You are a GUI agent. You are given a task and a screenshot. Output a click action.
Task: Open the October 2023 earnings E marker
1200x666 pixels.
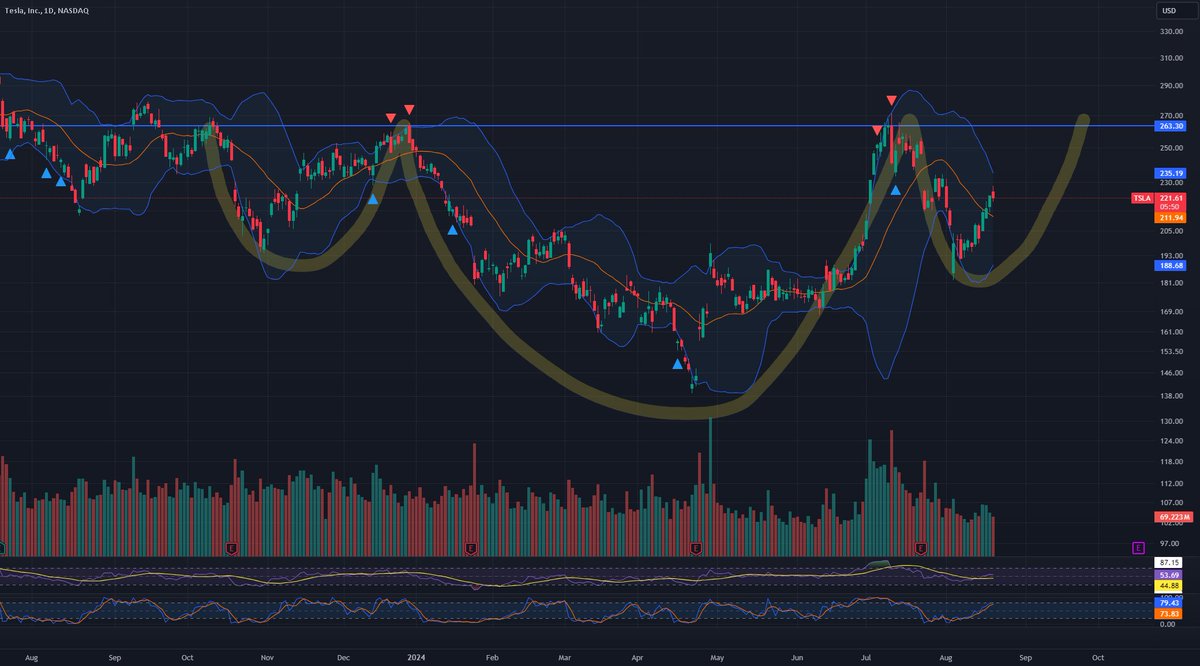coord(231,548)
